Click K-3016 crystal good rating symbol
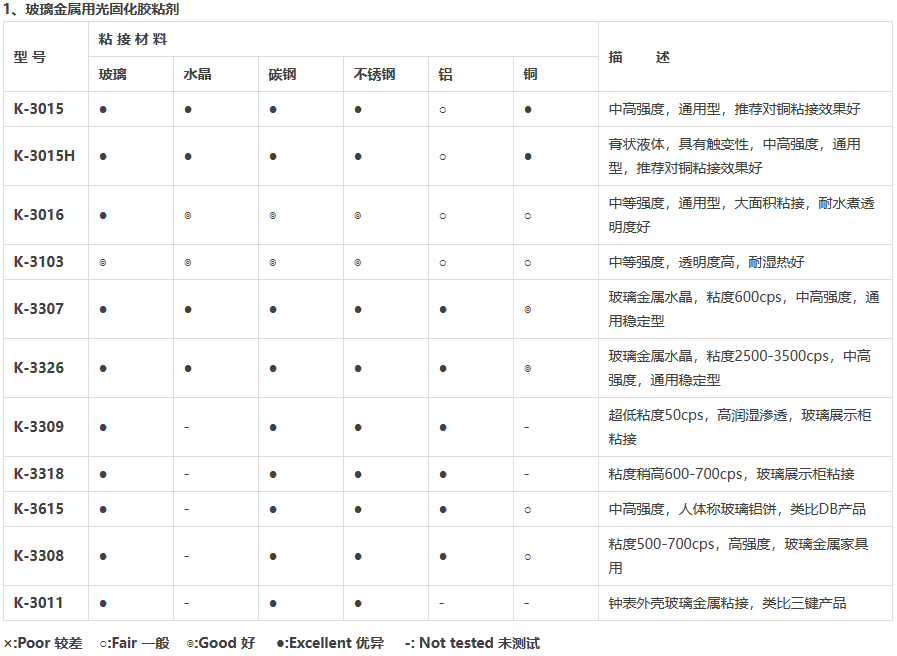The width and height of the screenshot is (897, 656). click(188, 216)
